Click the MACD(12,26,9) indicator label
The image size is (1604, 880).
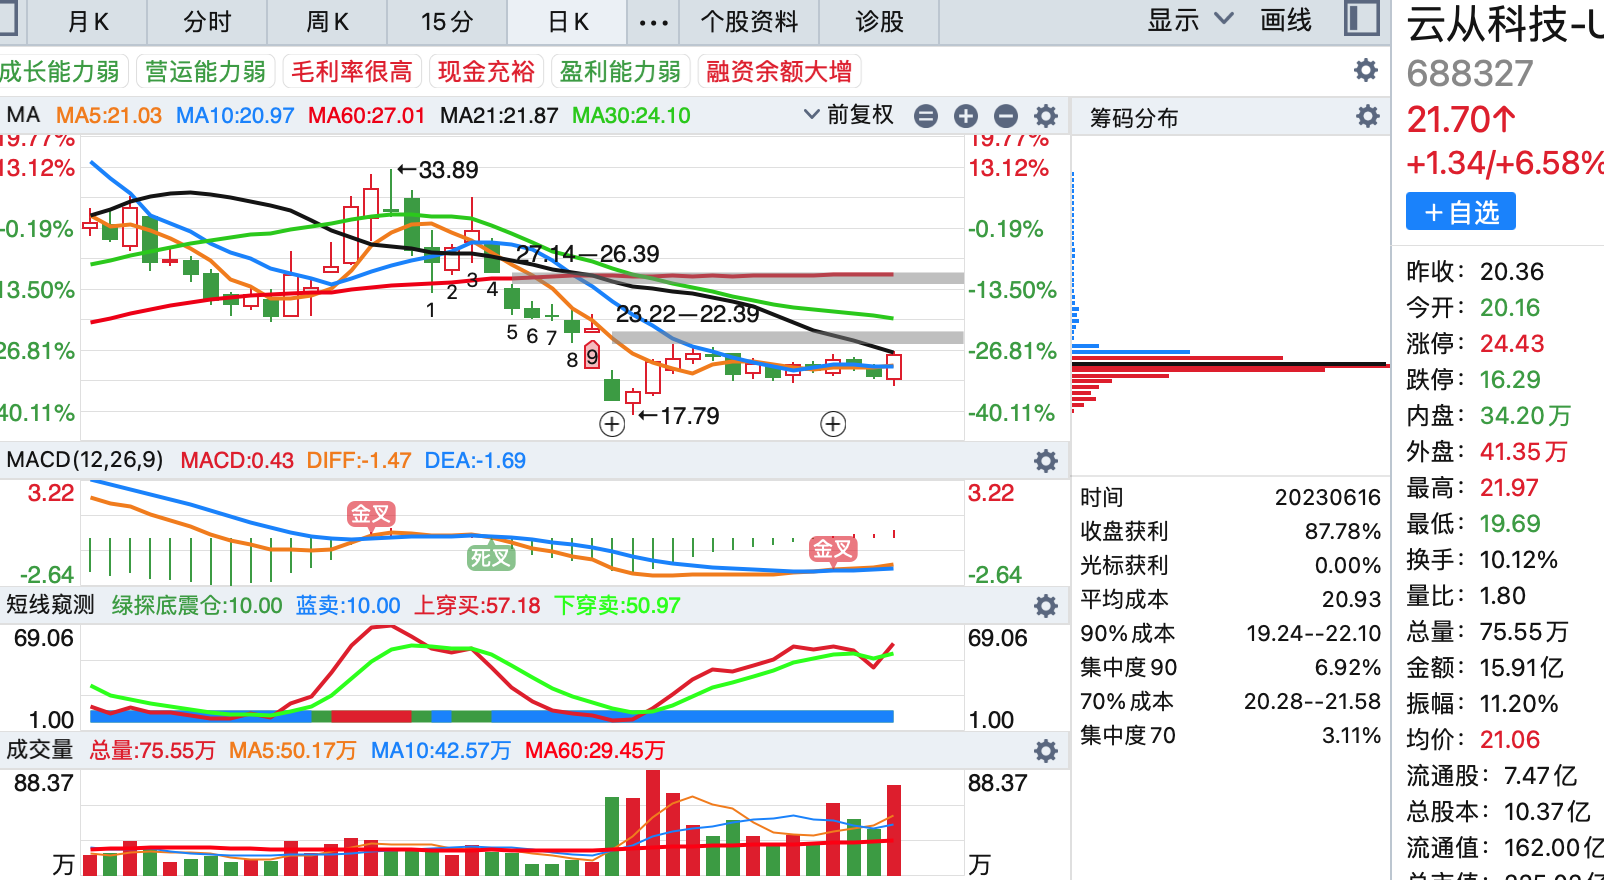pos(85,460)
